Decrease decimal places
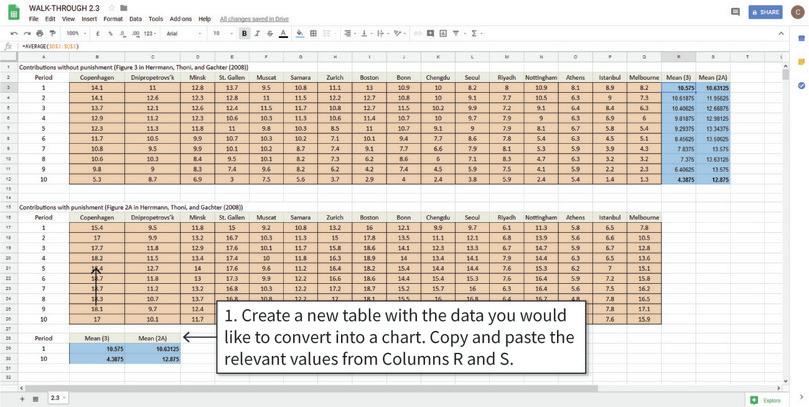This screenshot has height=407, width=809. coord(123,34)
